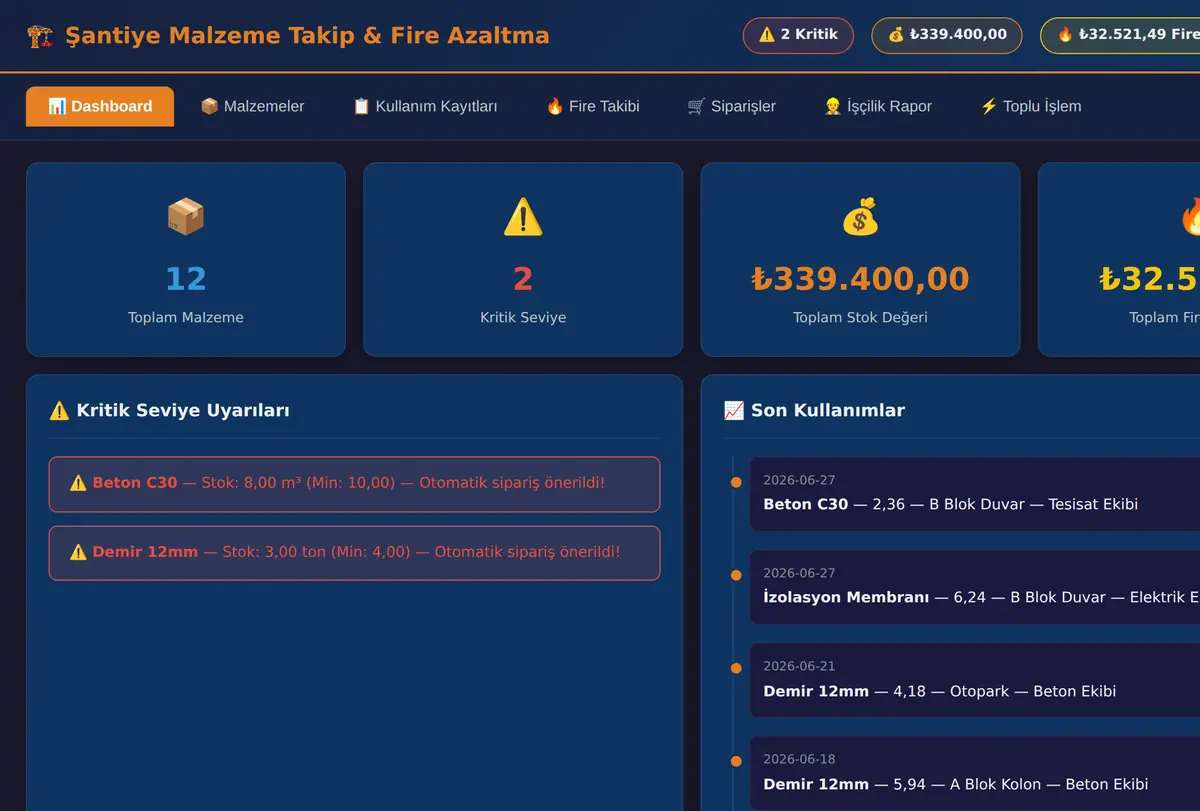Image resolution: width=1200 pixels, height=811 pixels.
Task: Click the Beton C30 critical stock alert
Action: [x=354, y=484]
